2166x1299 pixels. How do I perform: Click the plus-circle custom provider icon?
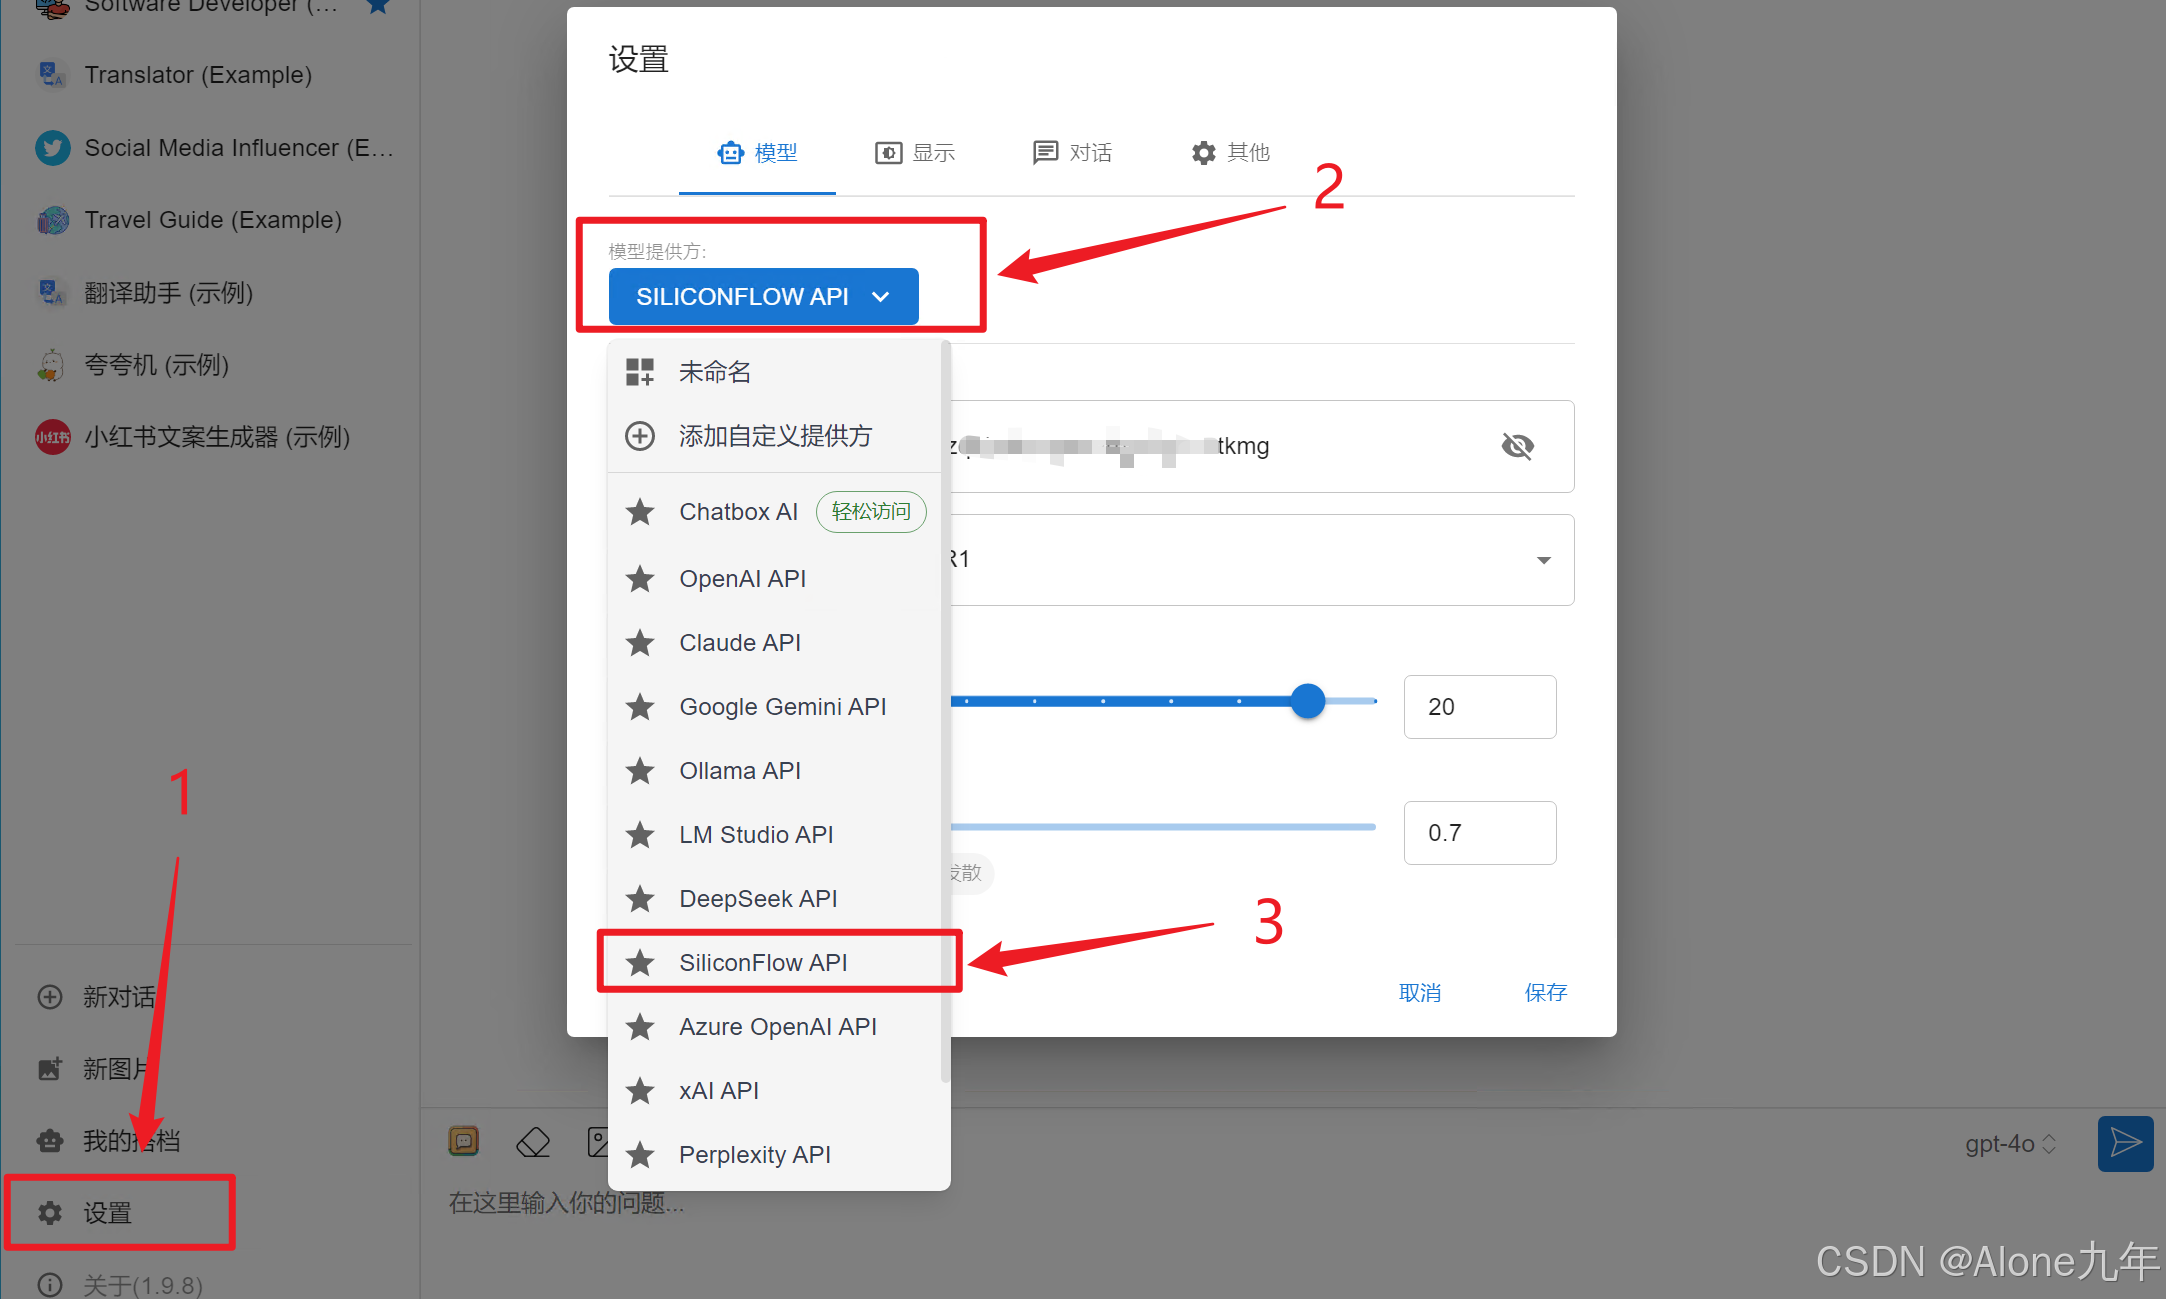pos(640,436)
